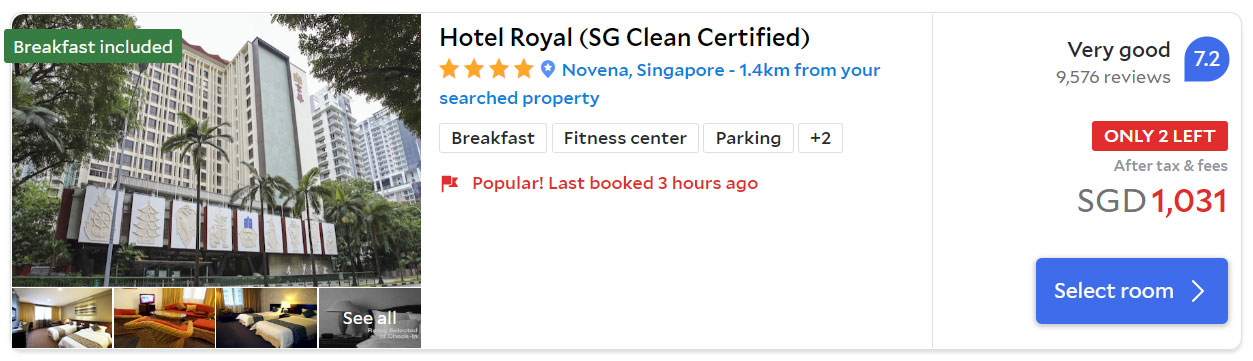Click See all photos thumbnail
The image size is (1253, 361).
point(370,318)
